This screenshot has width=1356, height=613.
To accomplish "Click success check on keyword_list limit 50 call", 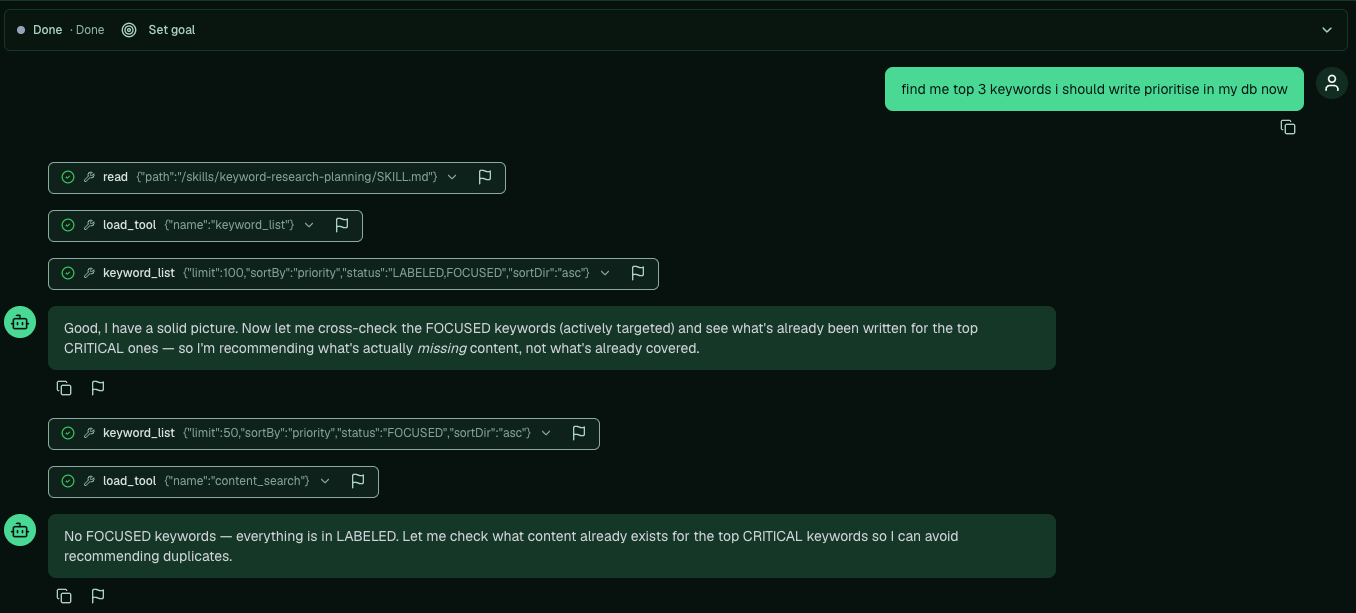I will pos(68,433).
